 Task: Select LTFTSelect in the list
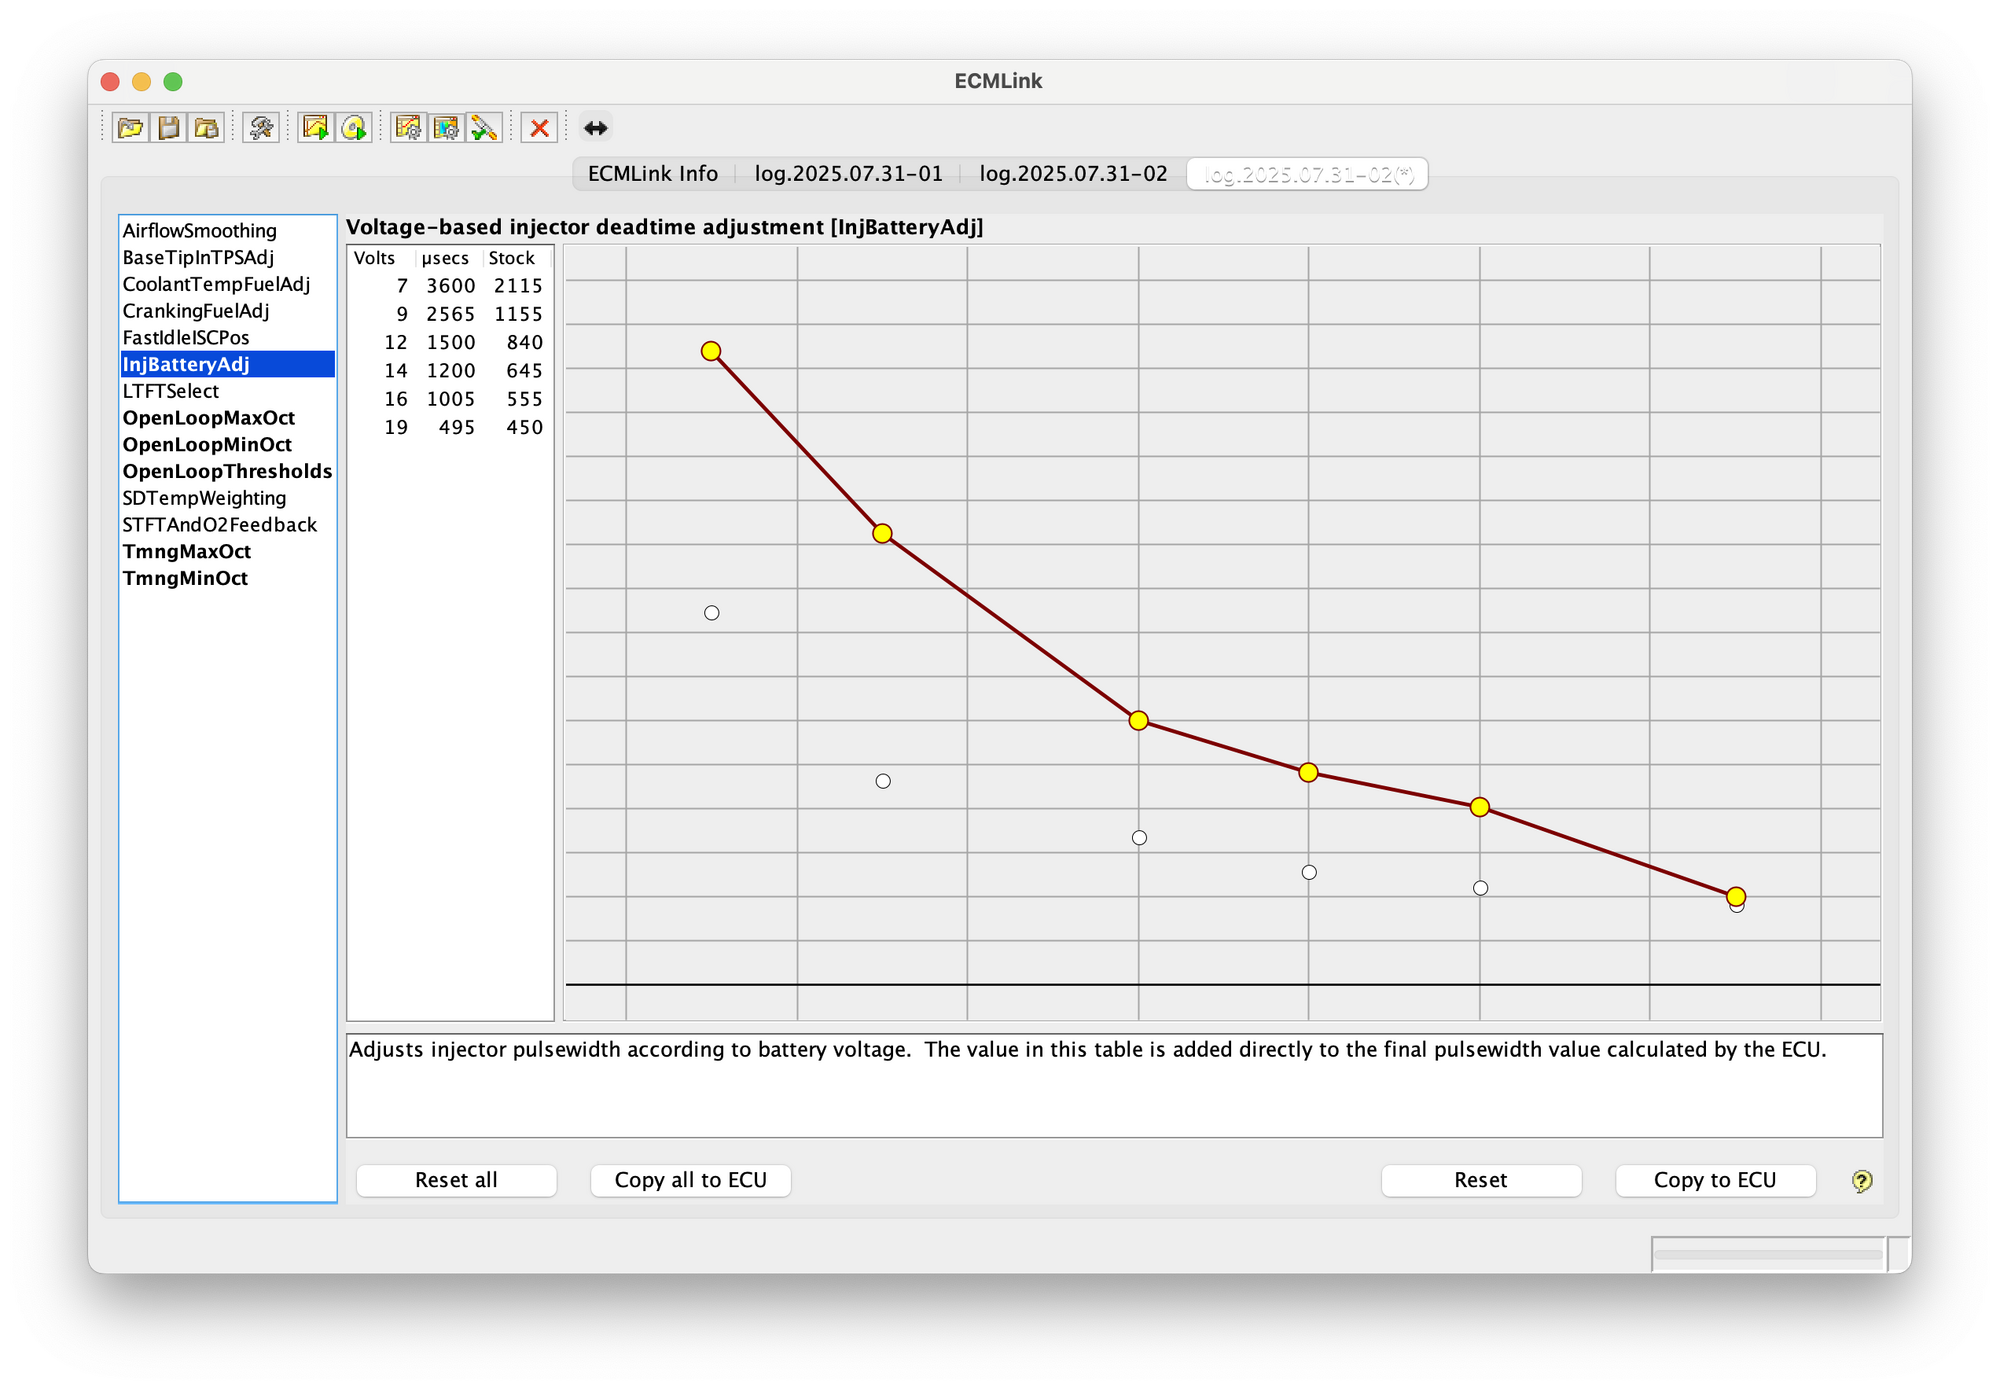[x=227, y=391]
